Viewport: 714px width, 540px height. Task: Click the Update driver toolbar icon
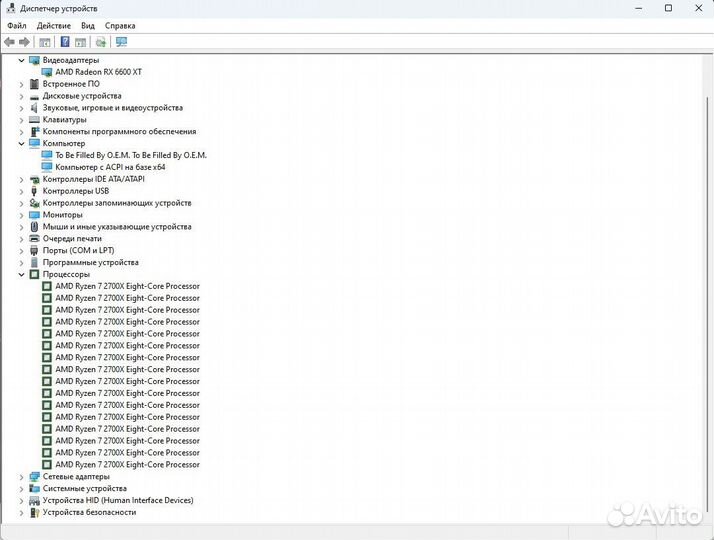101,42
